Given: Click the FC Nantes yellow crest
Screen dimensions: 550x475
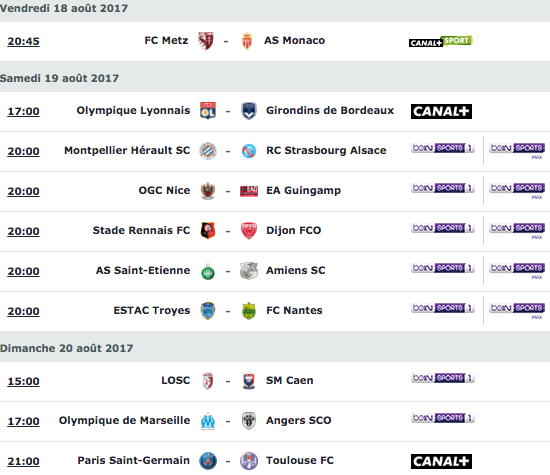Looking at the screenshot, I should pos(249,311).
